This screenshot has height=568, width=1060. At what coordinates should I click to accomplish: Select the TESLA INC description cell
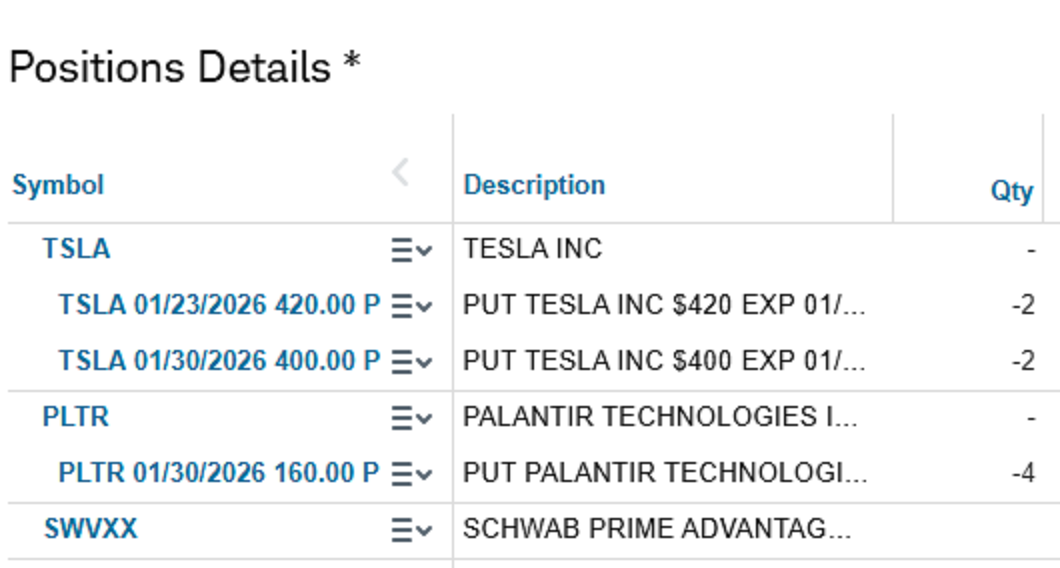pyautogui.click(x=532, y=249)
